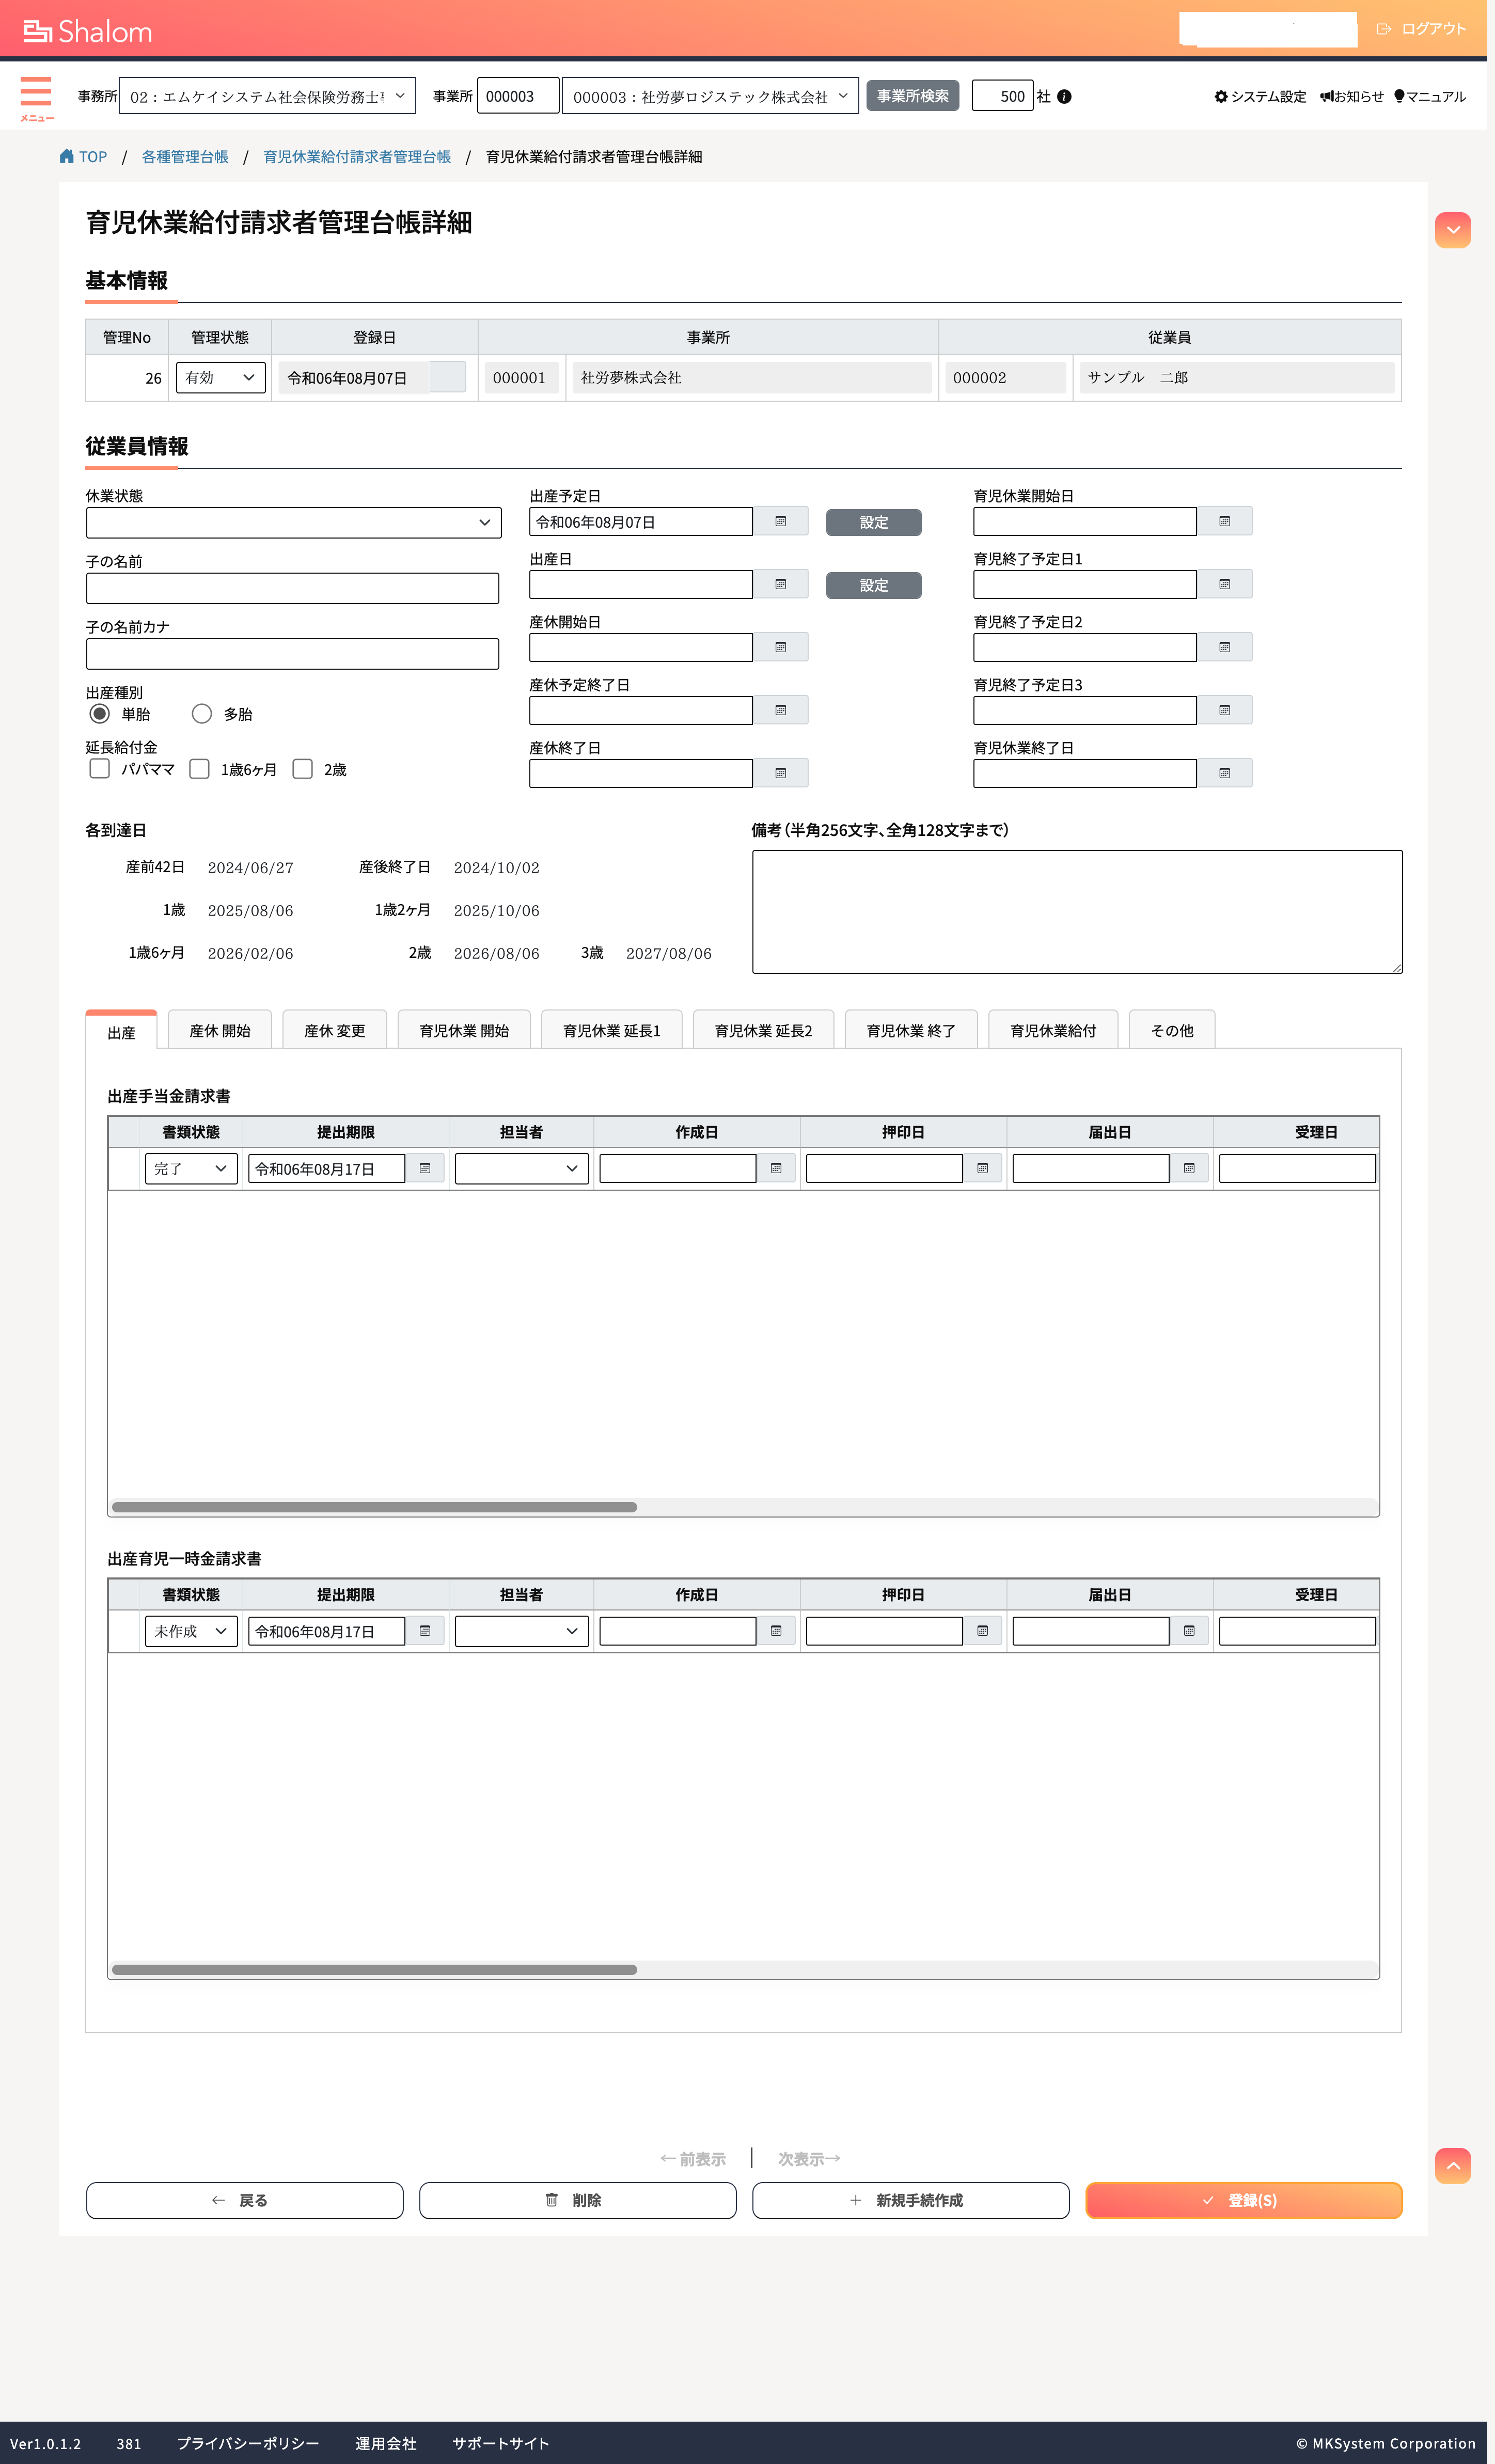Switch to その他 tab

point(1172,1031)
